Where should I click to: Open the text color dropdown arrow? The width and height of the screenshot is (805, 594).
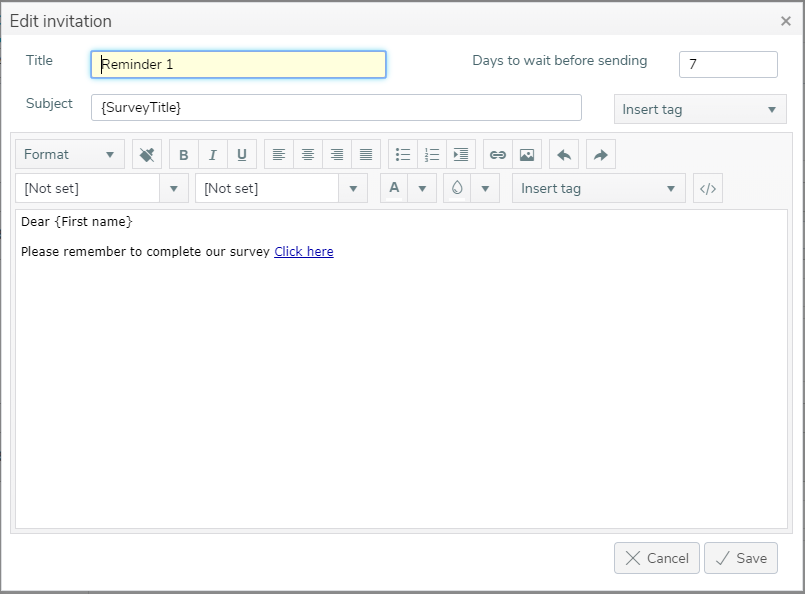[x=422, y=188]
